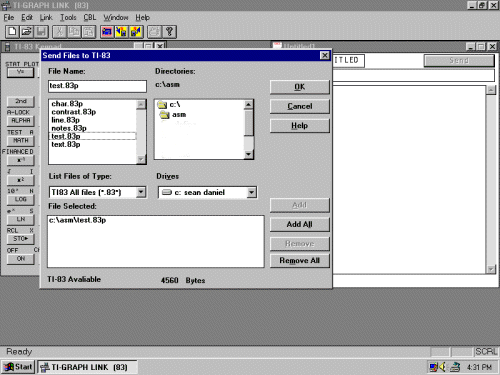Screen dimensions: 500x375
Task: Open the Drives dropdown
Action: click(x=252, y=192)
